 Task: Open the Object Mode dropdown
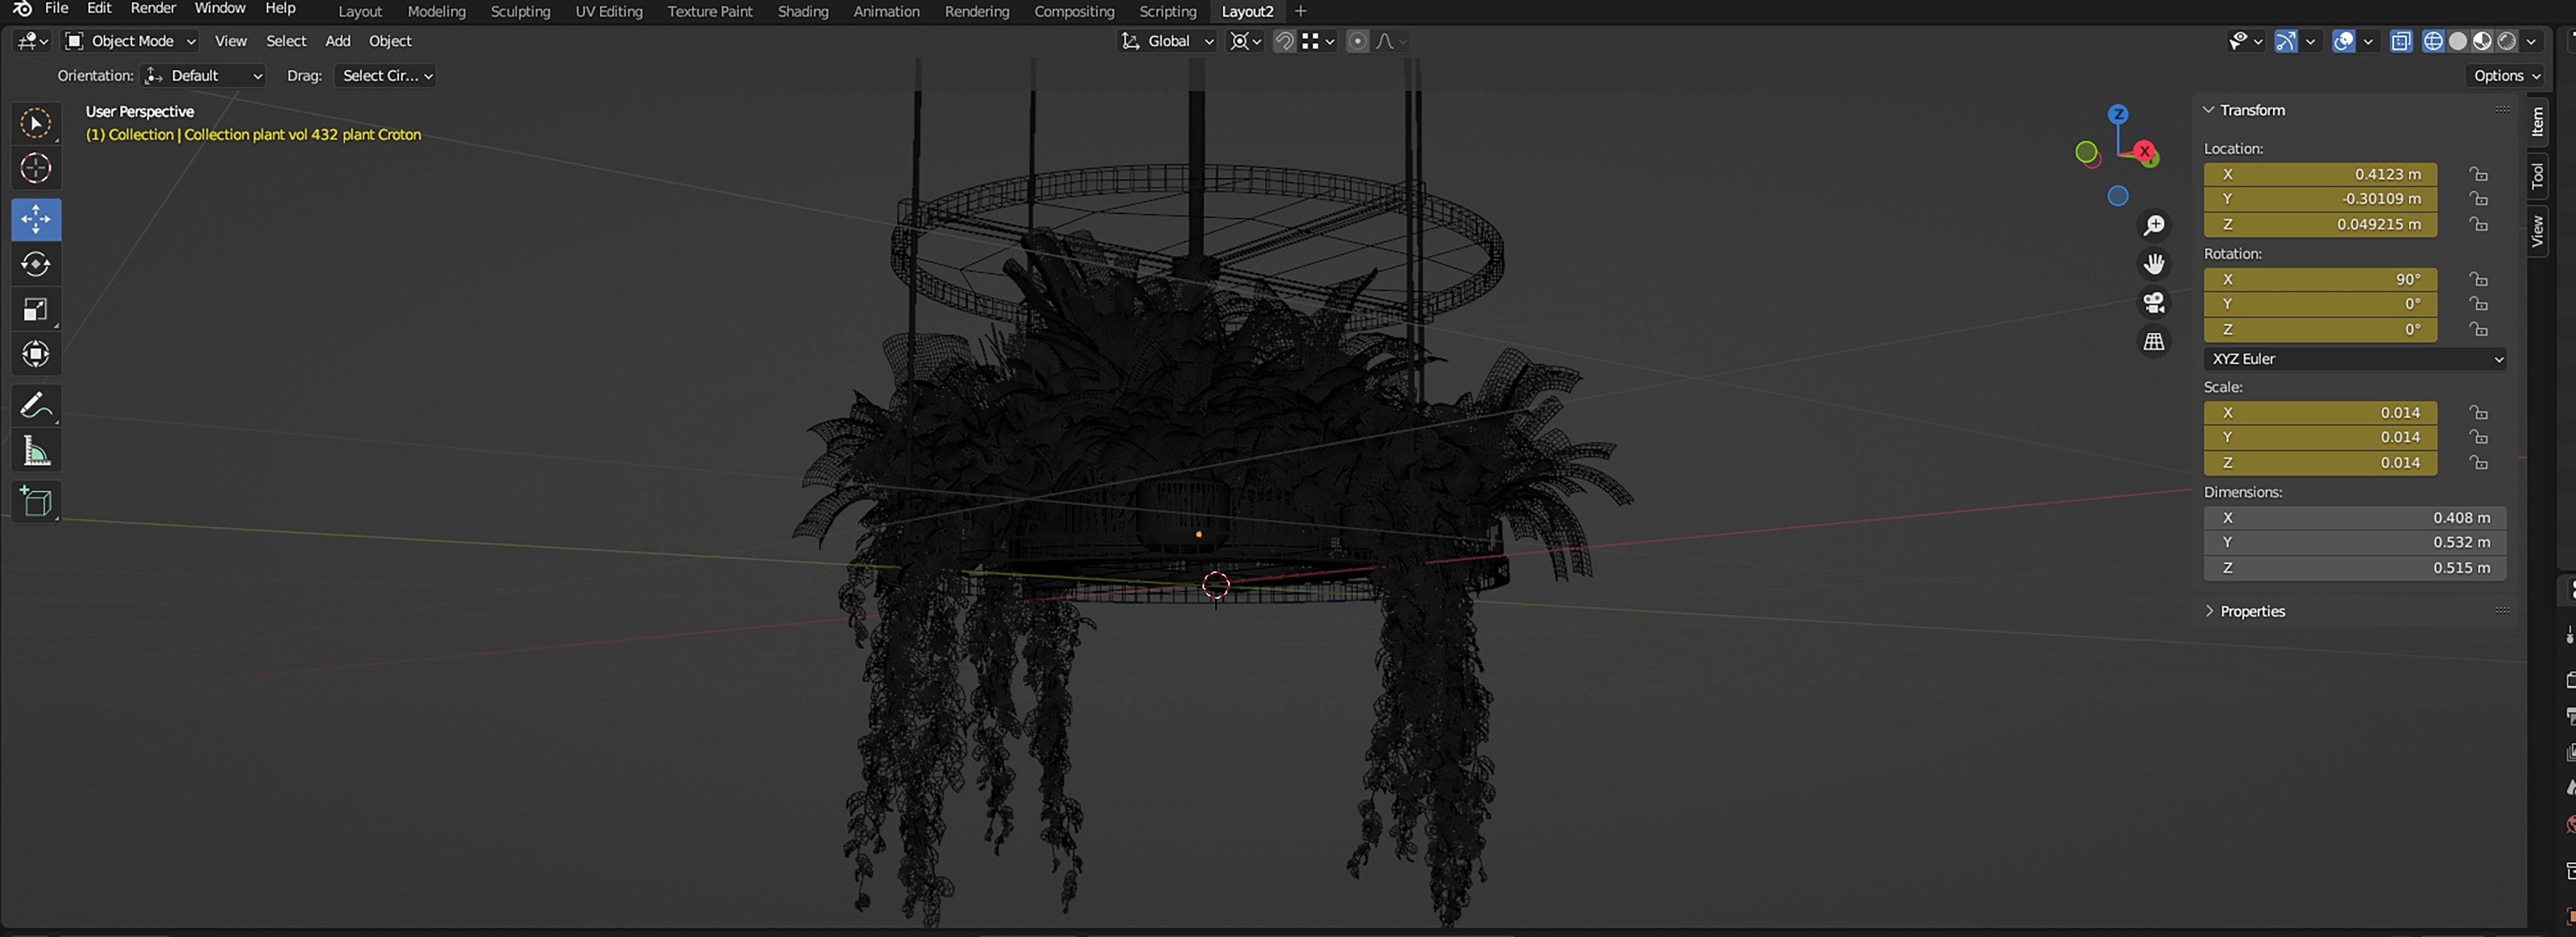[131, 41]
